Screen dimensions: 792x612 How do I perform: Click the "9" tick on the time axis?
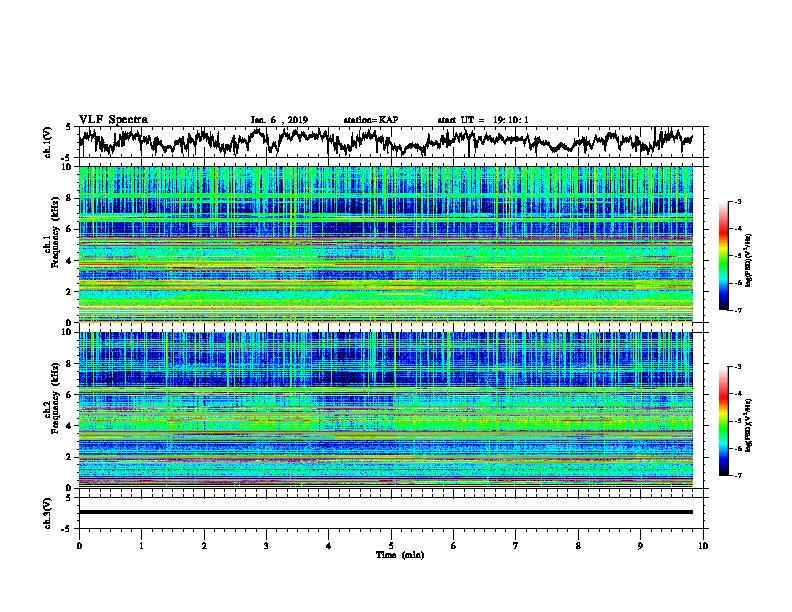click(x=640, y=546)
